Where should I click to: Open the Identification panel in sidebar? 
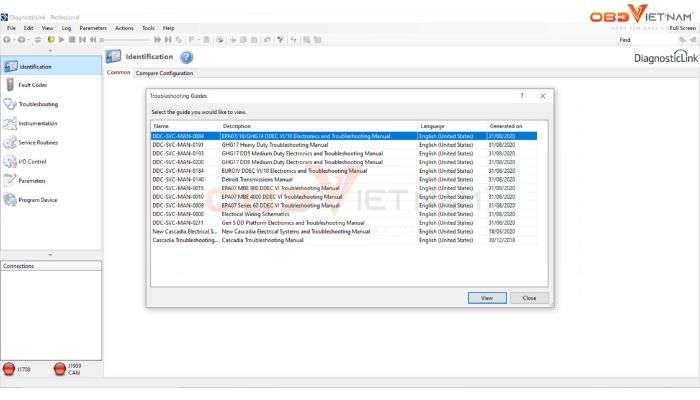(51, 66)
